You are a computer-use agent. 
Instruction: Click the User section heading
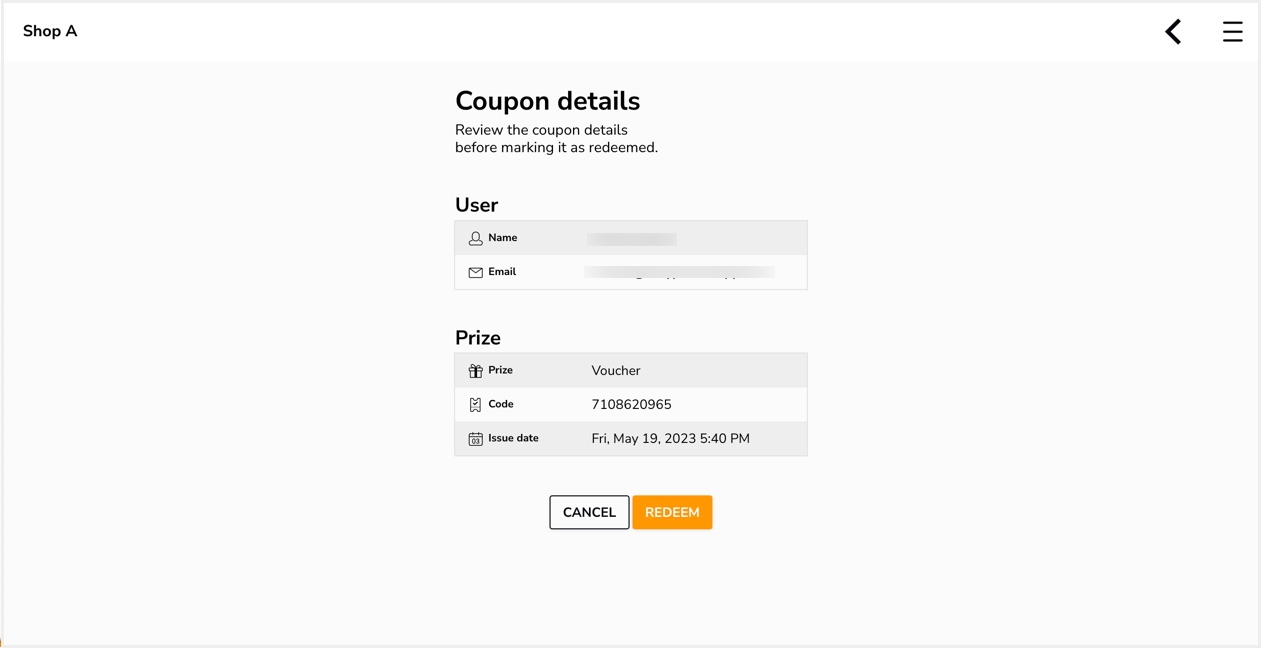(476, 205)
